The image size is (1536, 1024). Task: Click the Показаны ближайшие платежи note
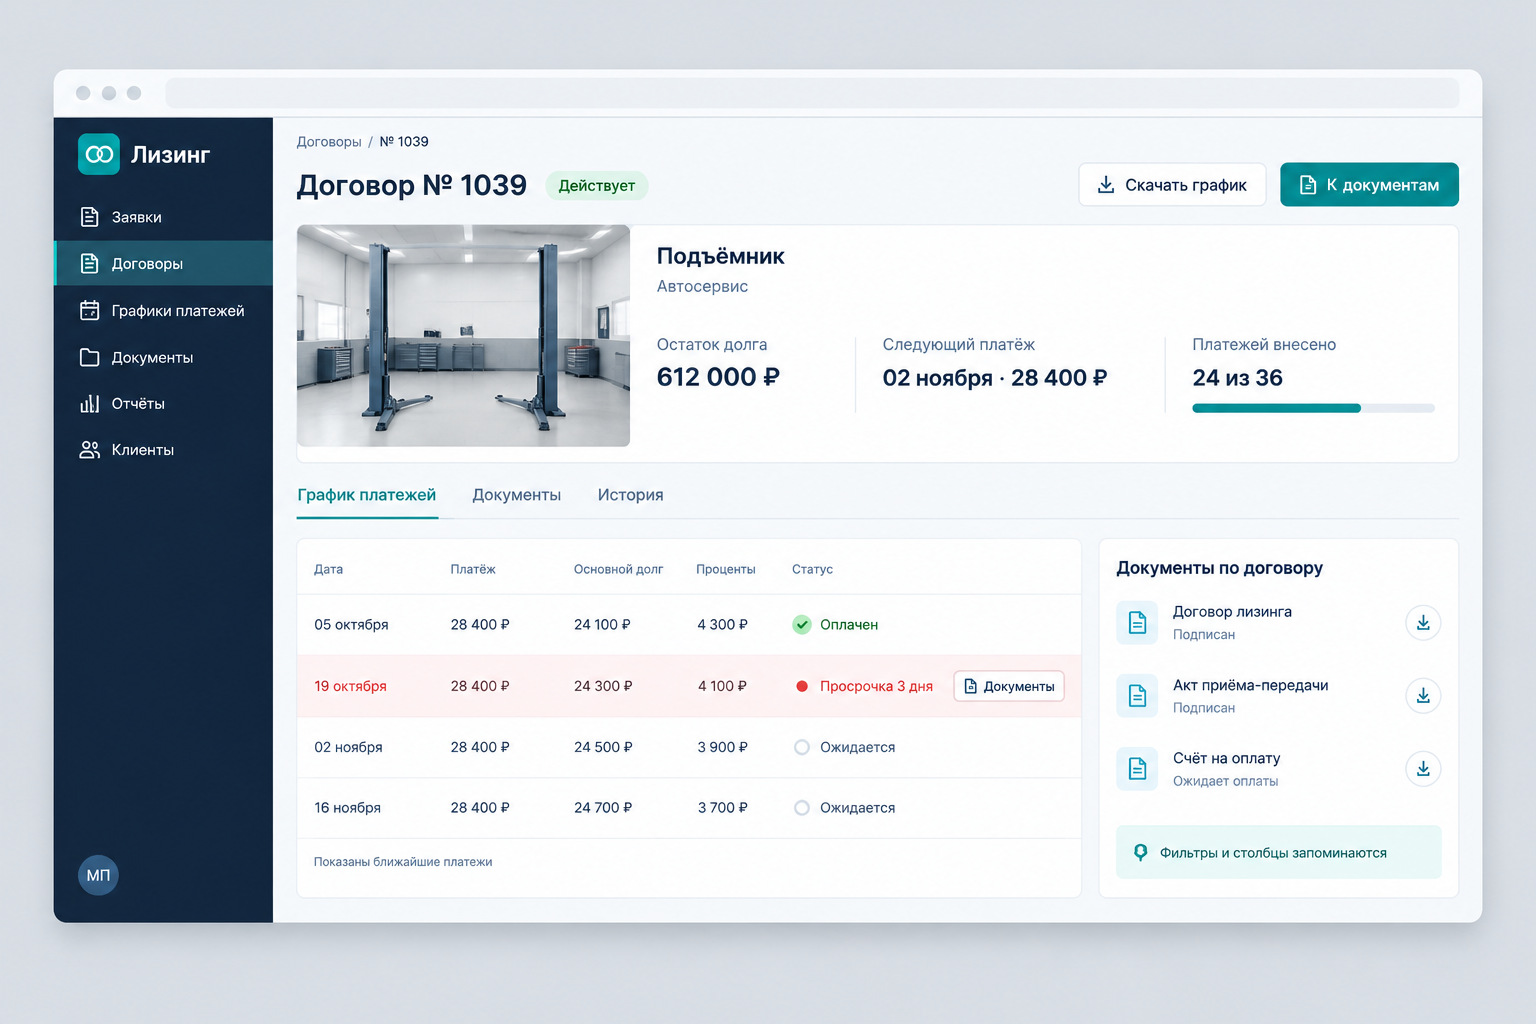403,862
